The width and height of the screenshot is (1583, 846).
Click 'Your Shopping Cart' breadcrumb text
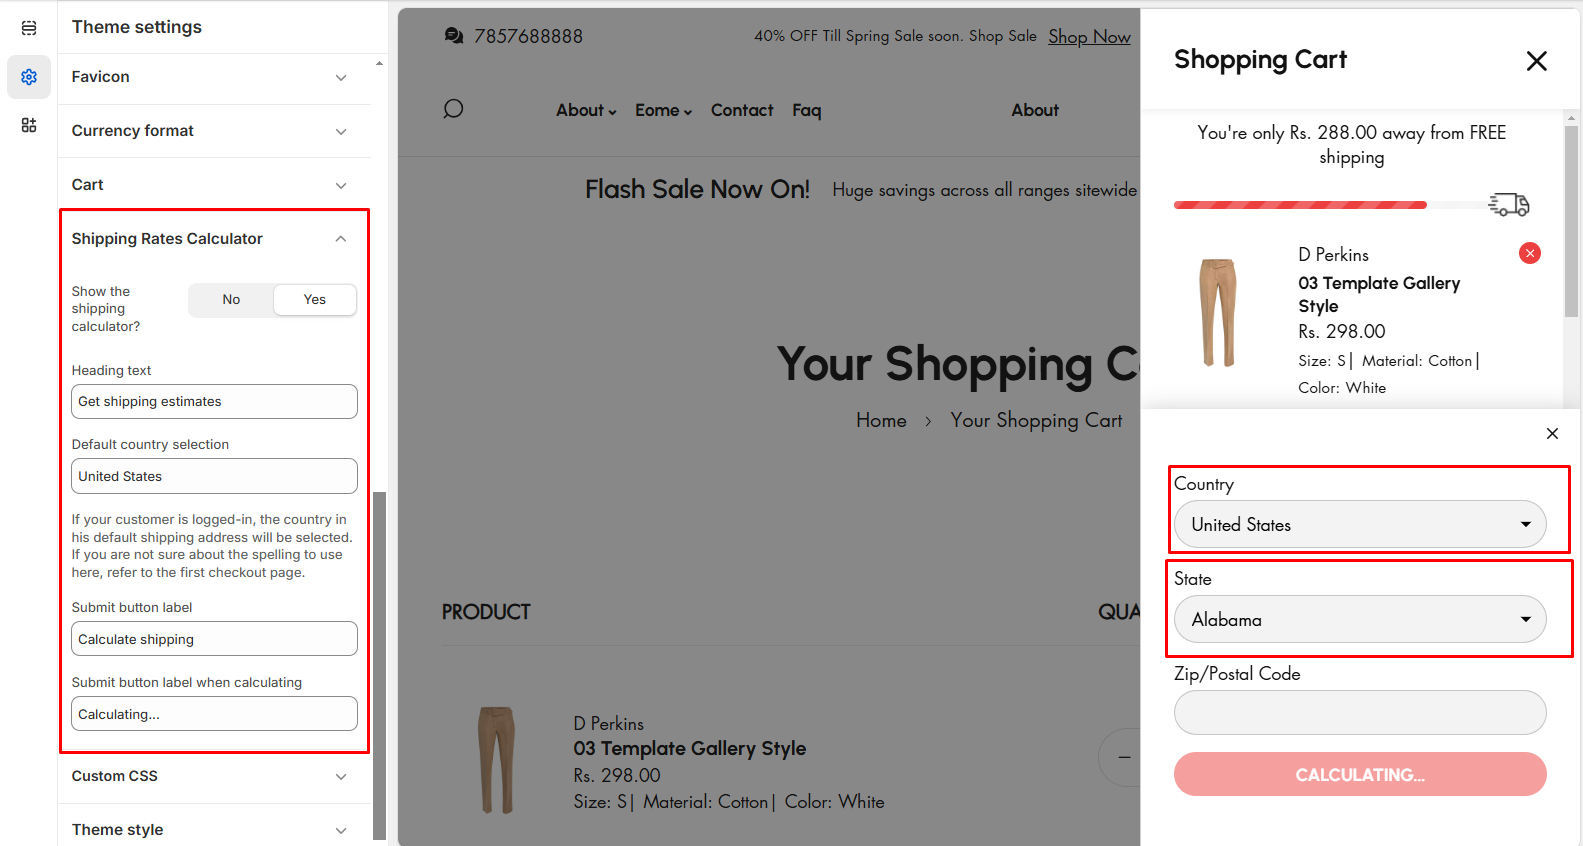[1036, 421]
